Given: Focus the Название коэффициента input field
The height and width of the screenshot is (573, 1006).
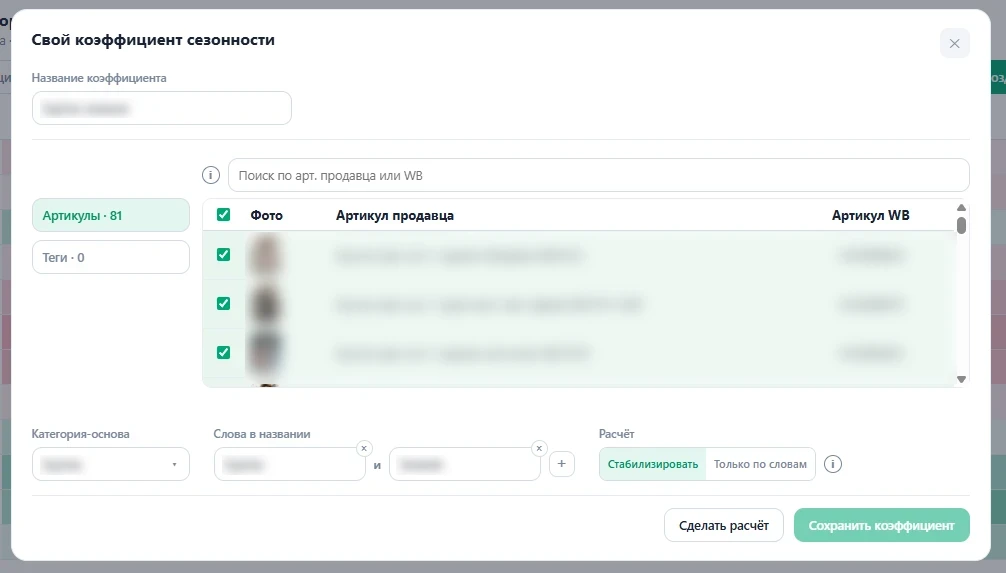Looking at the screenshot, I should 162,108.
